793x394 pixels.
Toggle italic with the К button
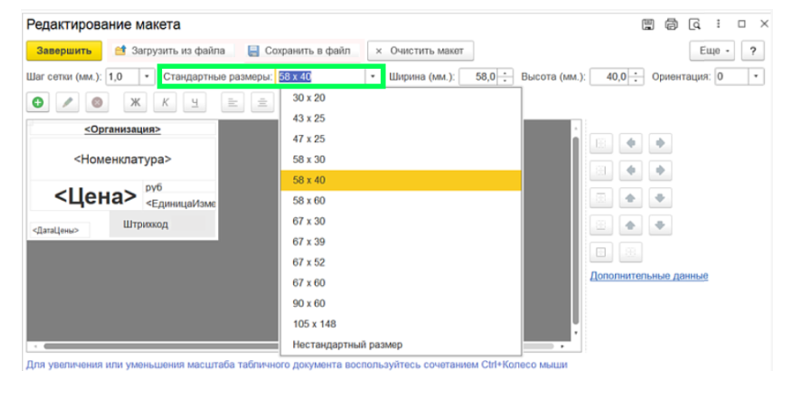pyautogui.click(x=165, y=103)
